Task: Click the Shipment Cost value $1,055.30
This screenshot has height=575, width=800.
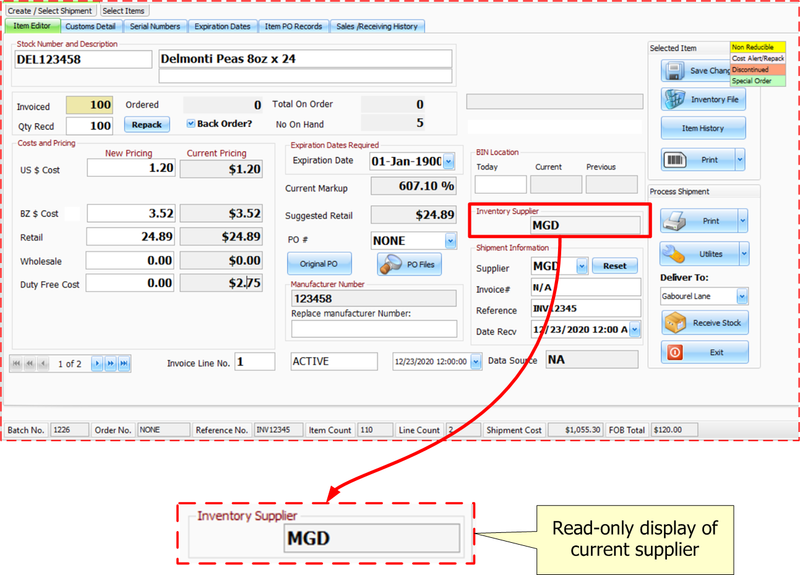Action: click(576, 430)
